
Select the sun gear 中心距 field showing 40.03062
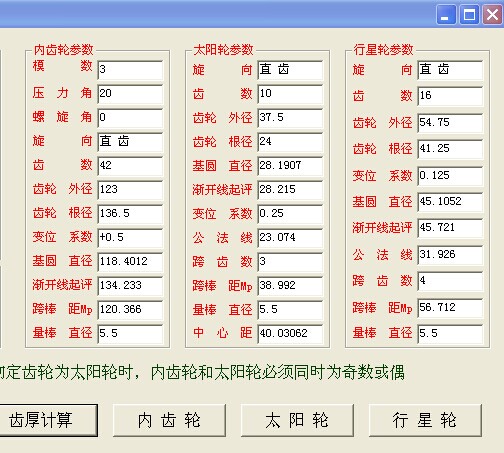(x=290, y=334)
